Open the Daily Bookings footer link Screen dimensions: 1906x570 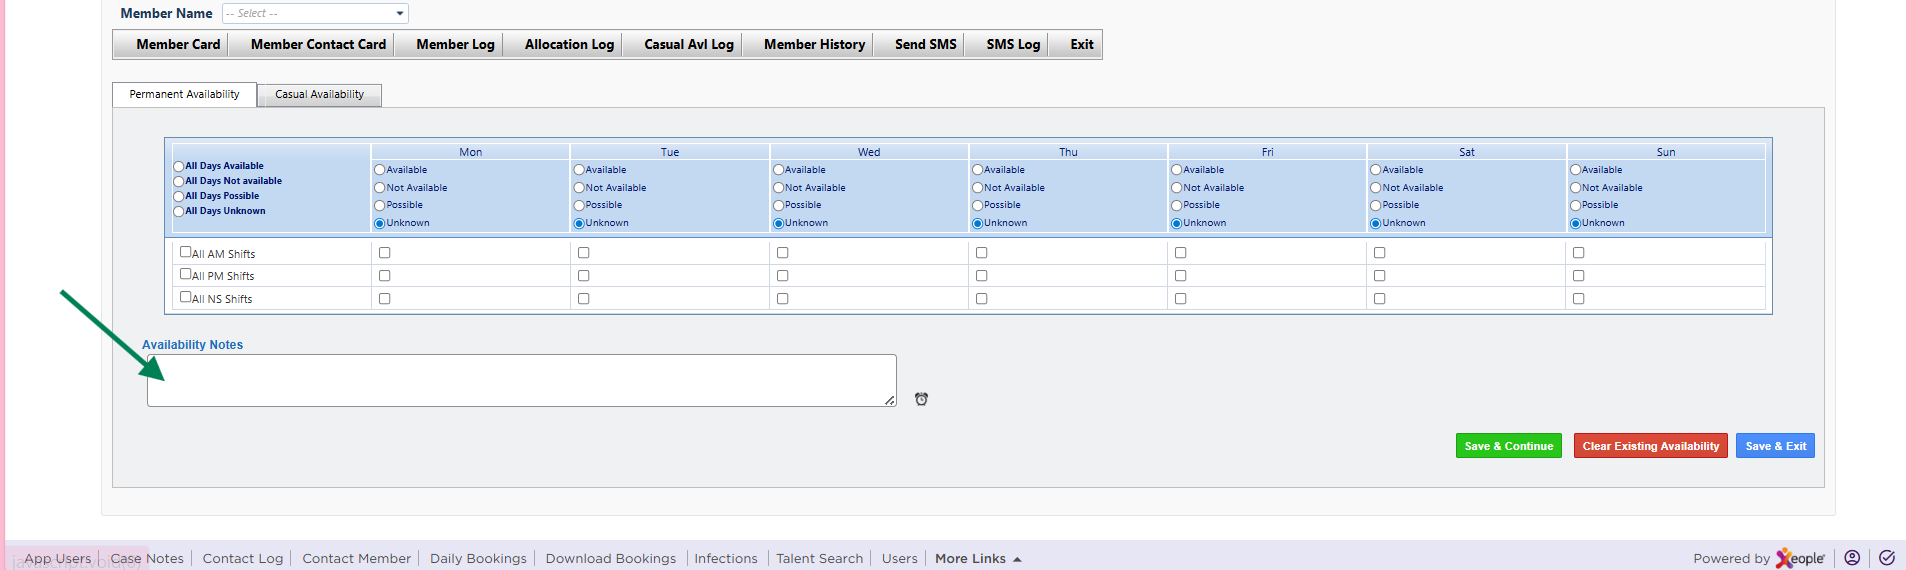(478, 559)
